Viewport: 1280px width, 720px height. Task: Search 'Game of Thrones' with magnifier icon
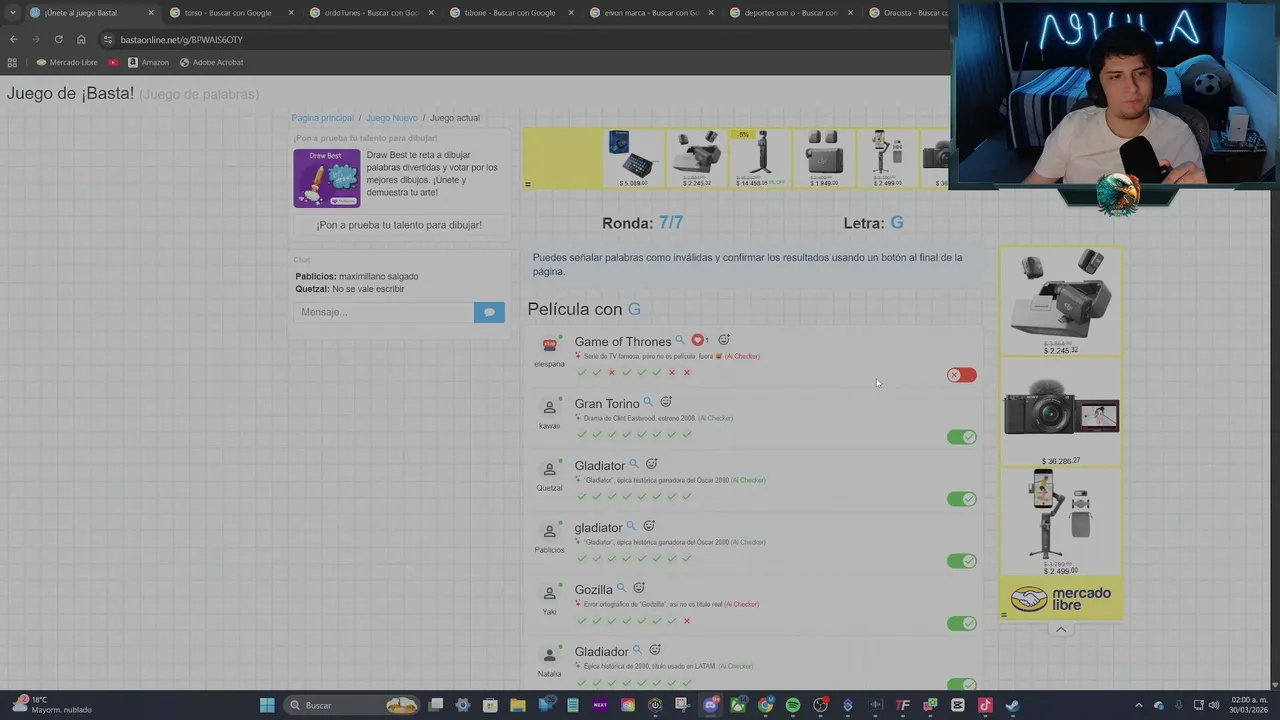pyautogui.click(x=680, y=340)
